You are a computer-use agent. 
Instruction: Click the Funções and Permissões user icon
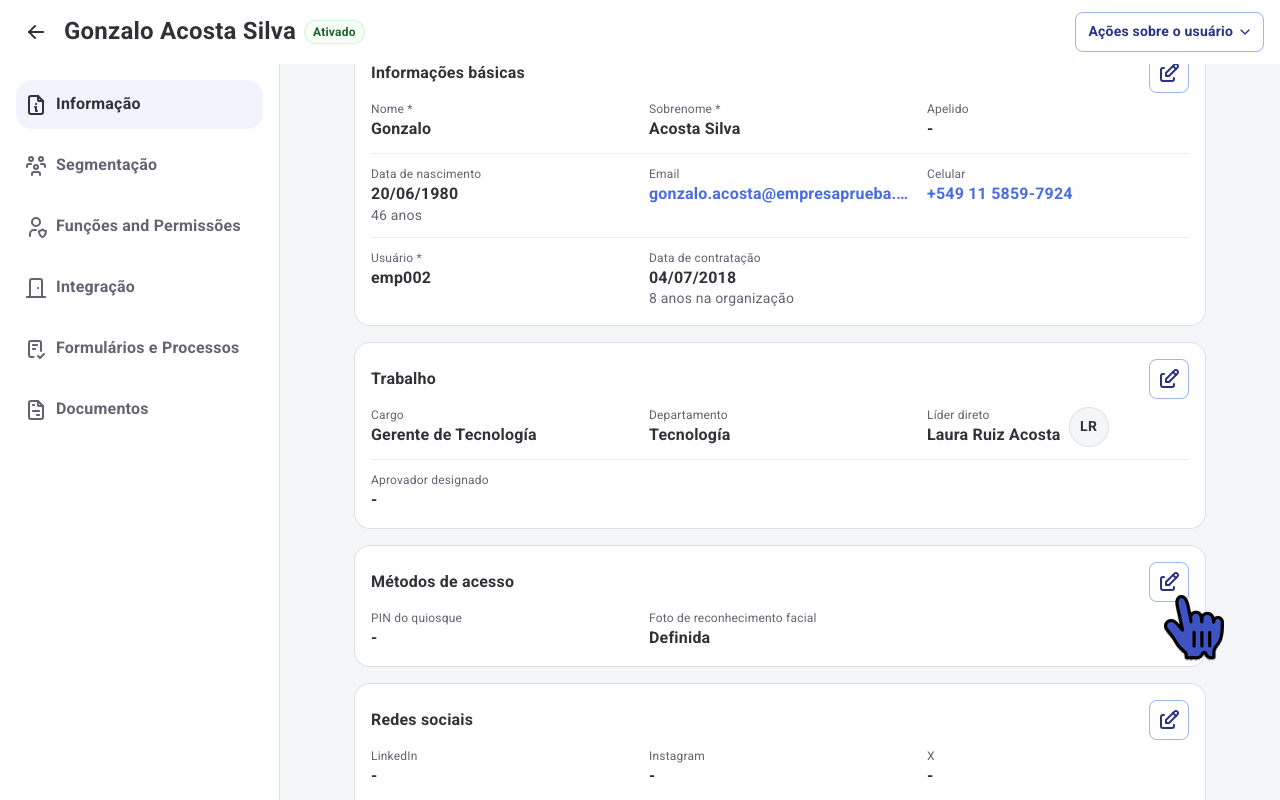pyautogui.click(x=36, y=227)
